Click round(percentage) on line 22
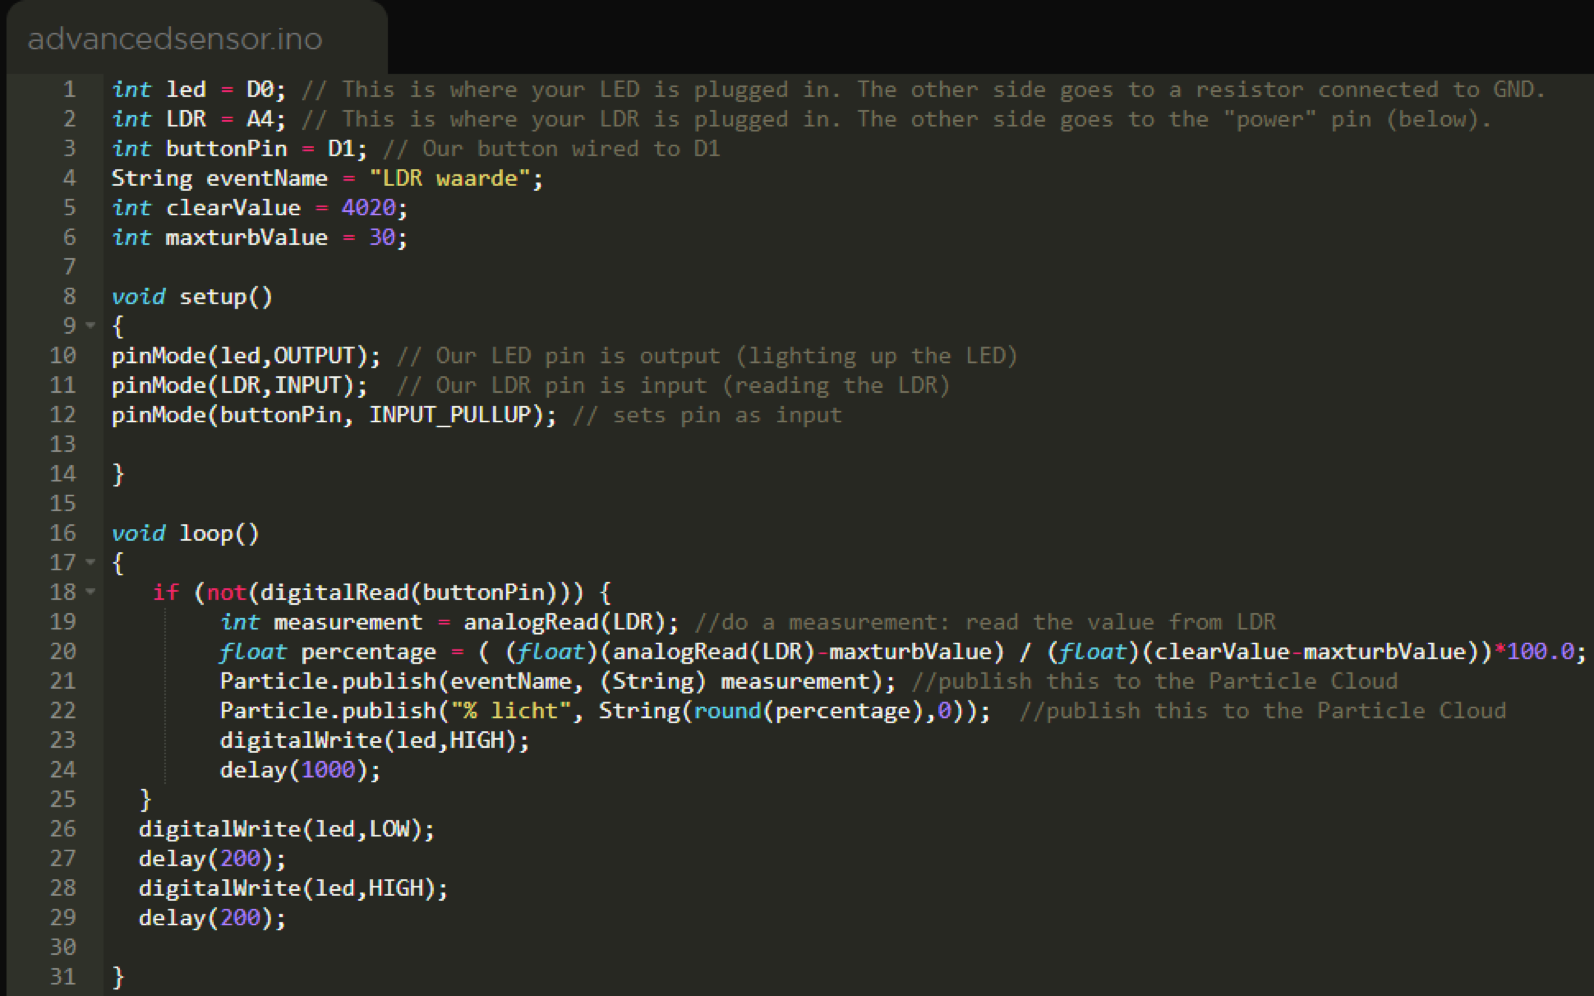This screenshot has width=1594, height=996. [807, 711]
